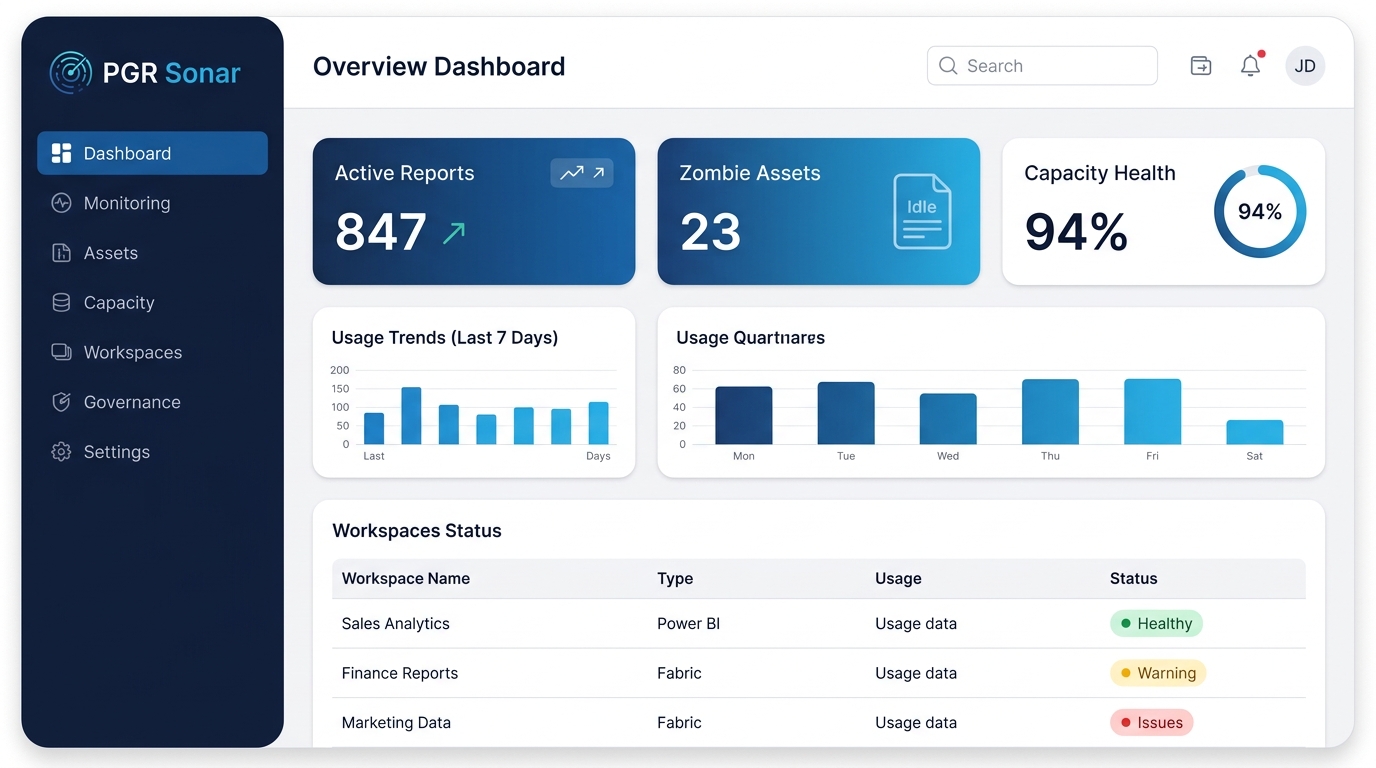This screenshot has height=768, width=1376.
Task: Click Usage data in Sales Analytics row
Action: [916, 623]
